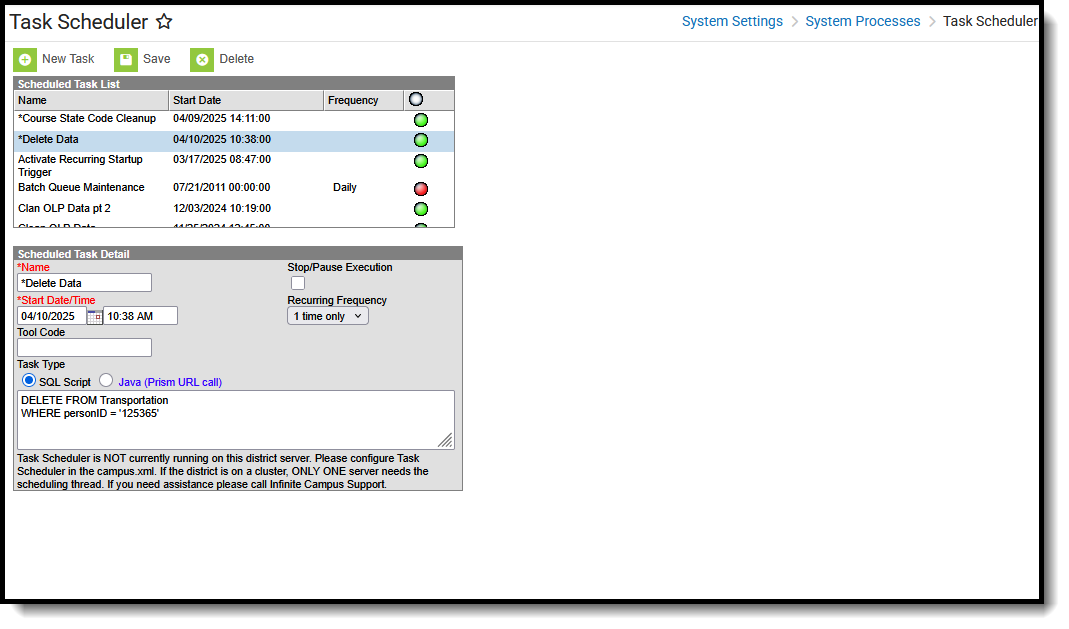This screenshot has height=629, width=1069.
Task: Click start date 04/10/2025 10:38:00
Action: point(222,139)
